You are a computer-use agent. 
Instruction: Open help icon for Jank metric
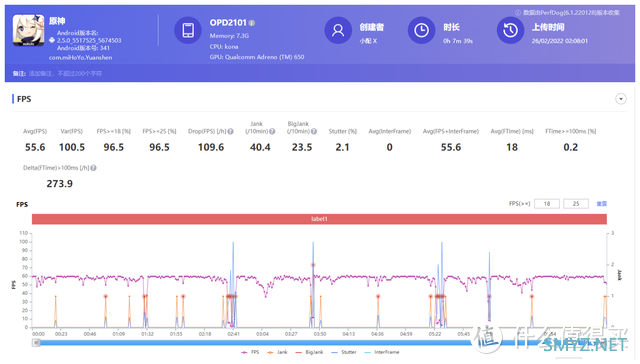(x=272, y=131)
